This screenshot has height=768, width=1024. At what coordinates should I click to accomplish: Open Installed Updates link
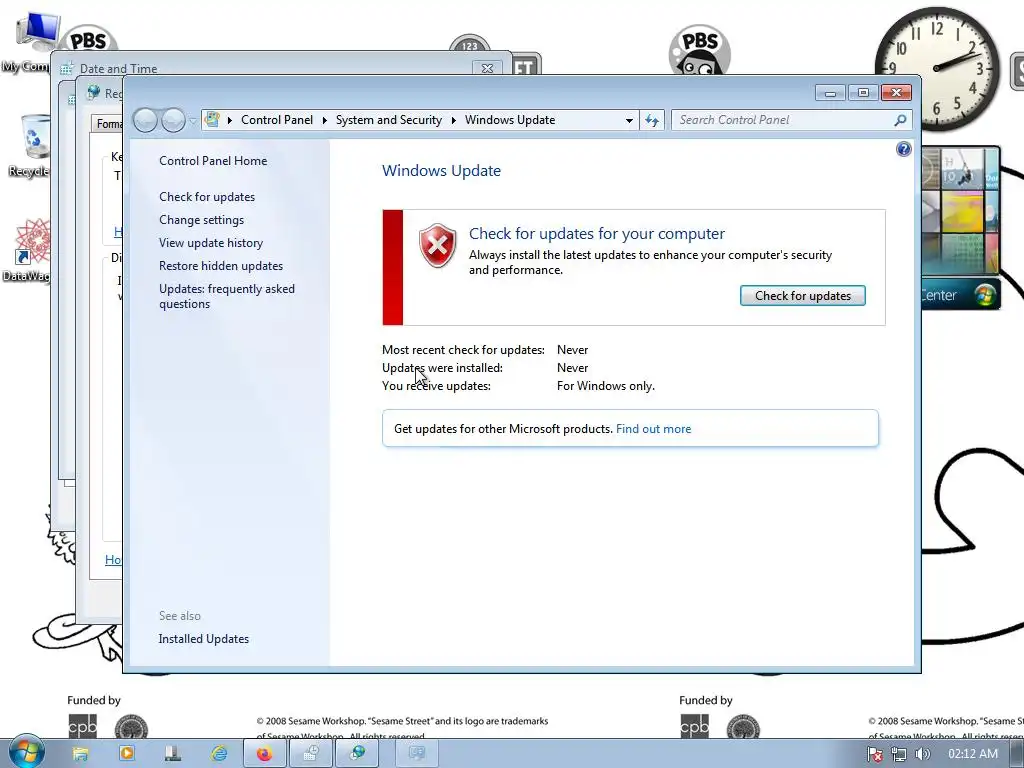[x=204, y=639]
